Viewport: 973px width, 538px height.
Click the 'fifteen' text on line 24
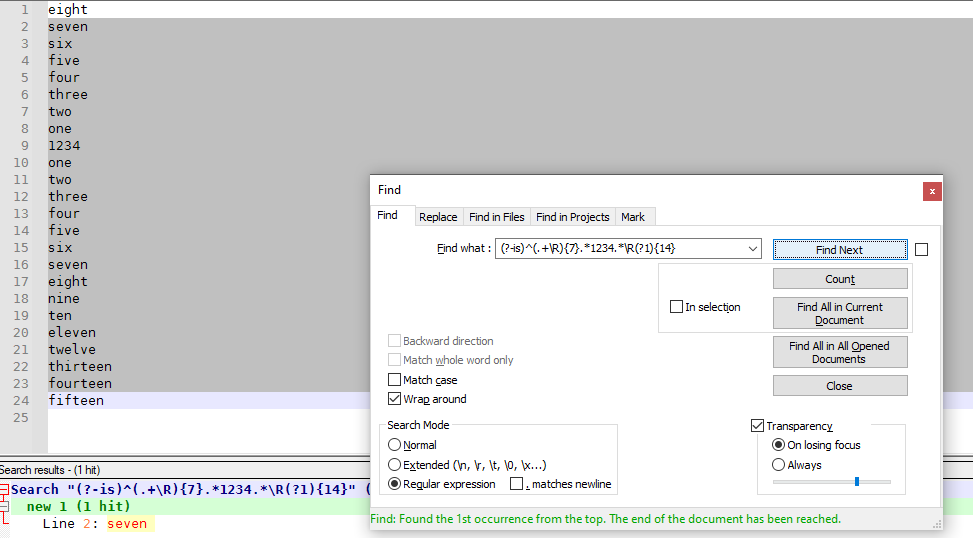76,400
